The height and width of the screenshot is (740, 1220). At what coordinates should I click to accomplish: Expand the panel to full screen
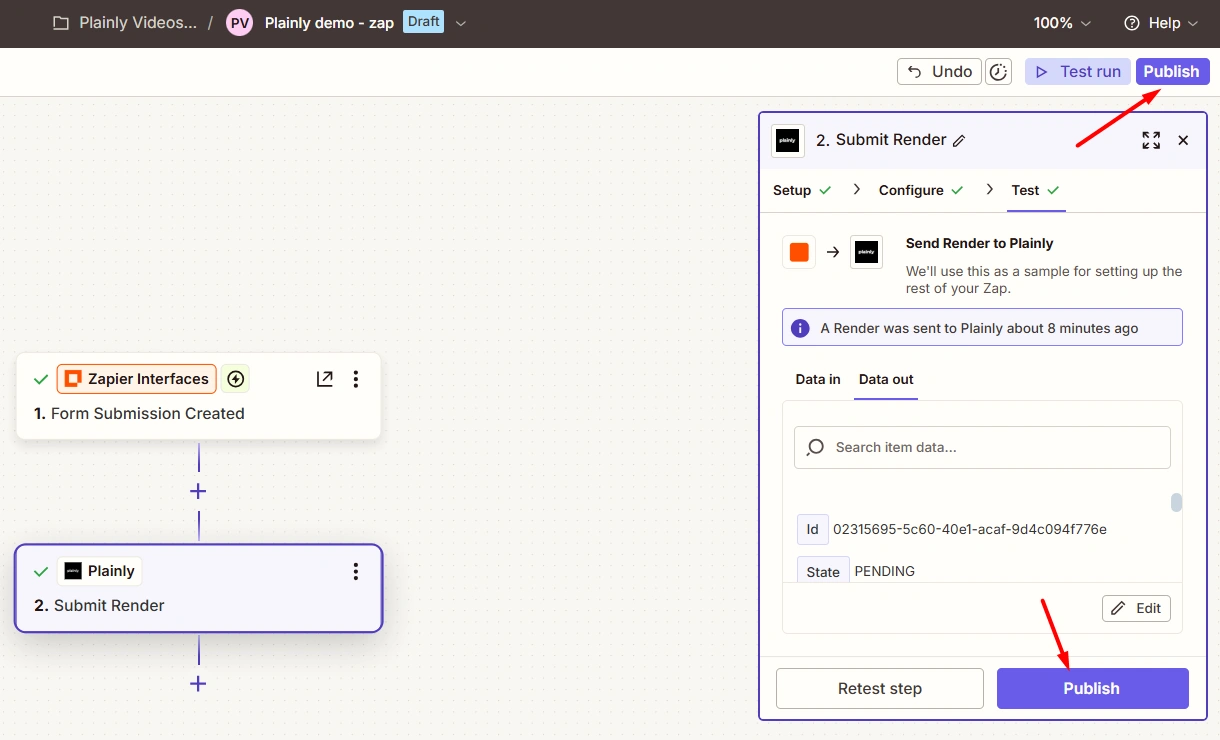(1151, 141)
